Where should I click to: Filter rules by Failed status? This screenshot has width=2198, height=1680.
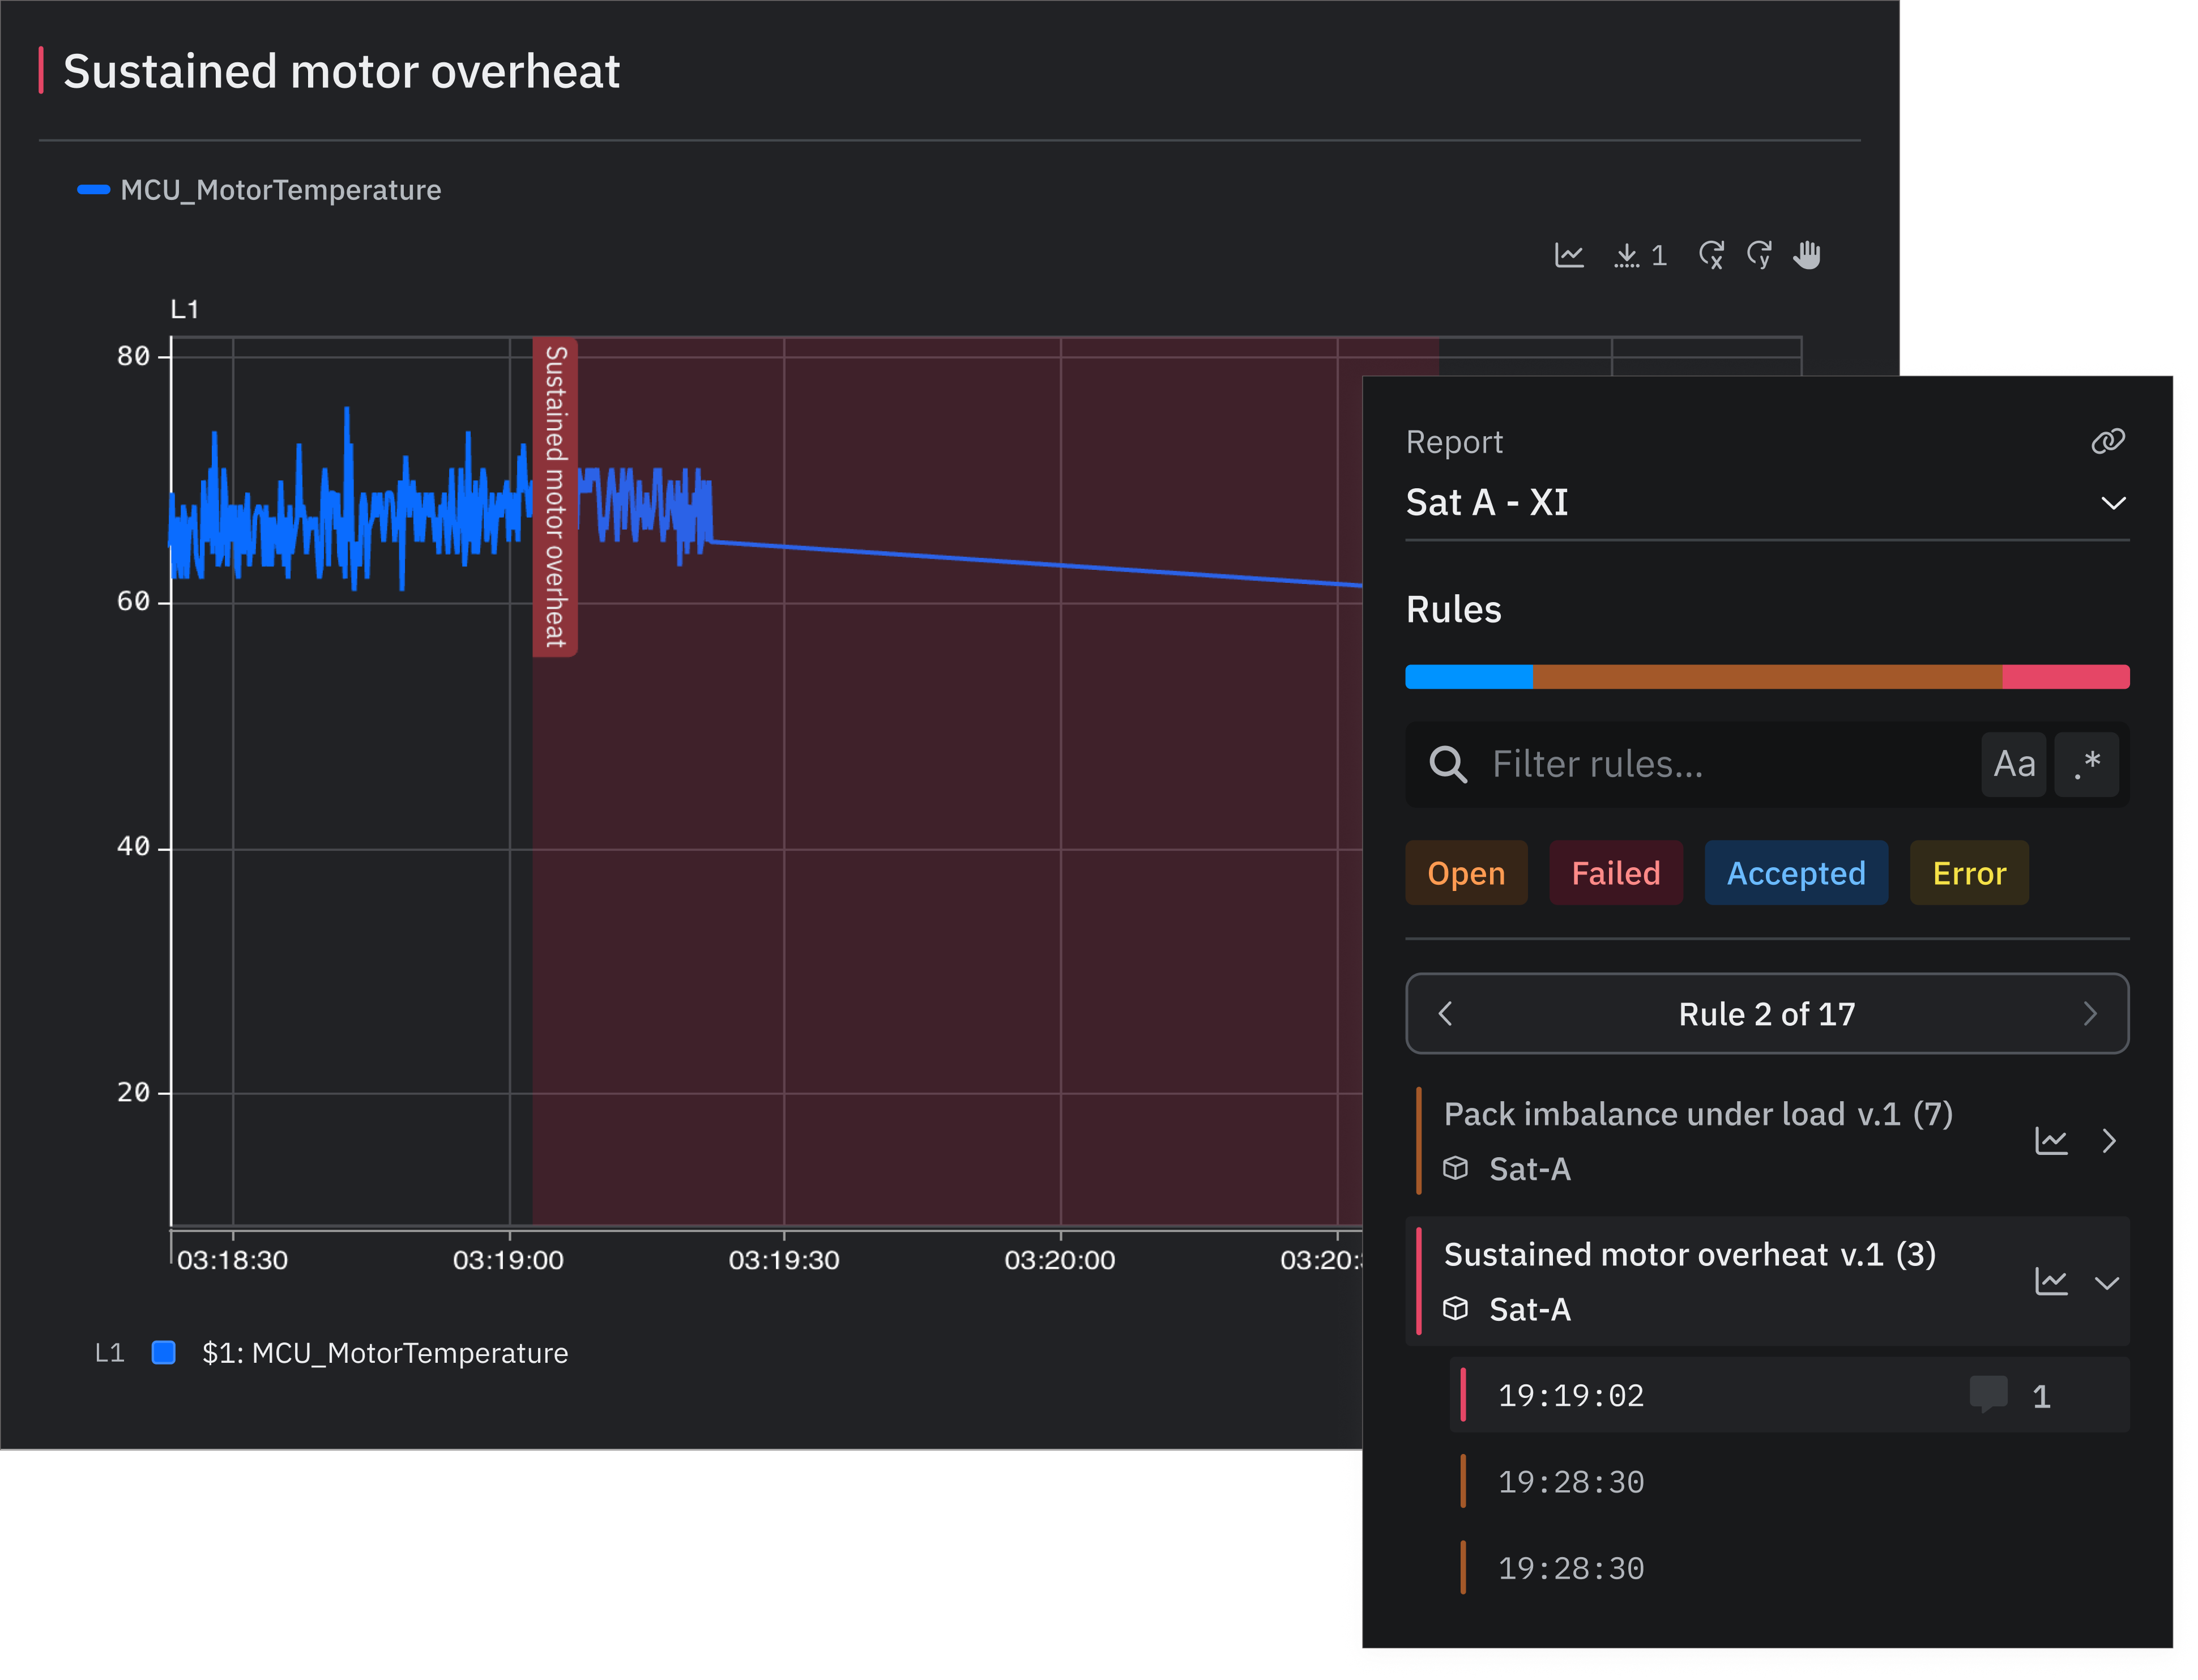click(x=1615, y=873)
